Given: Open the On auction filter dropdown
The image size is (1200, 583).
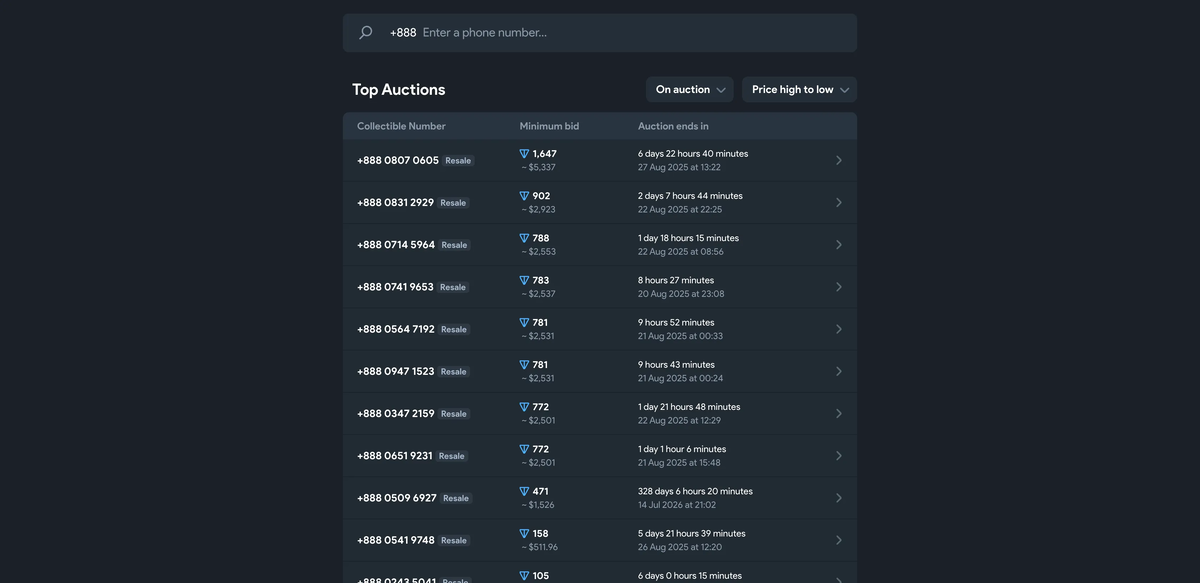Looking at the screenshot, I should point(690,90).
